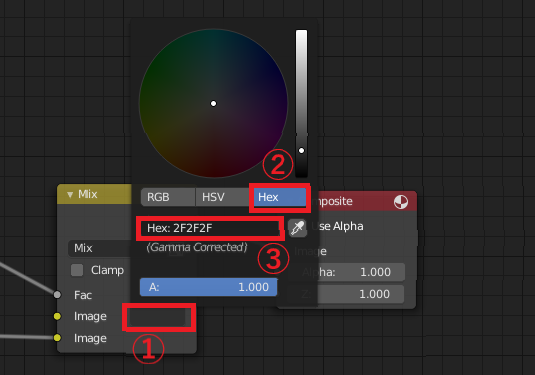Enable the Clamp checkbox
The width and height of the screenshot is (535, 375).
coord(77,270)
